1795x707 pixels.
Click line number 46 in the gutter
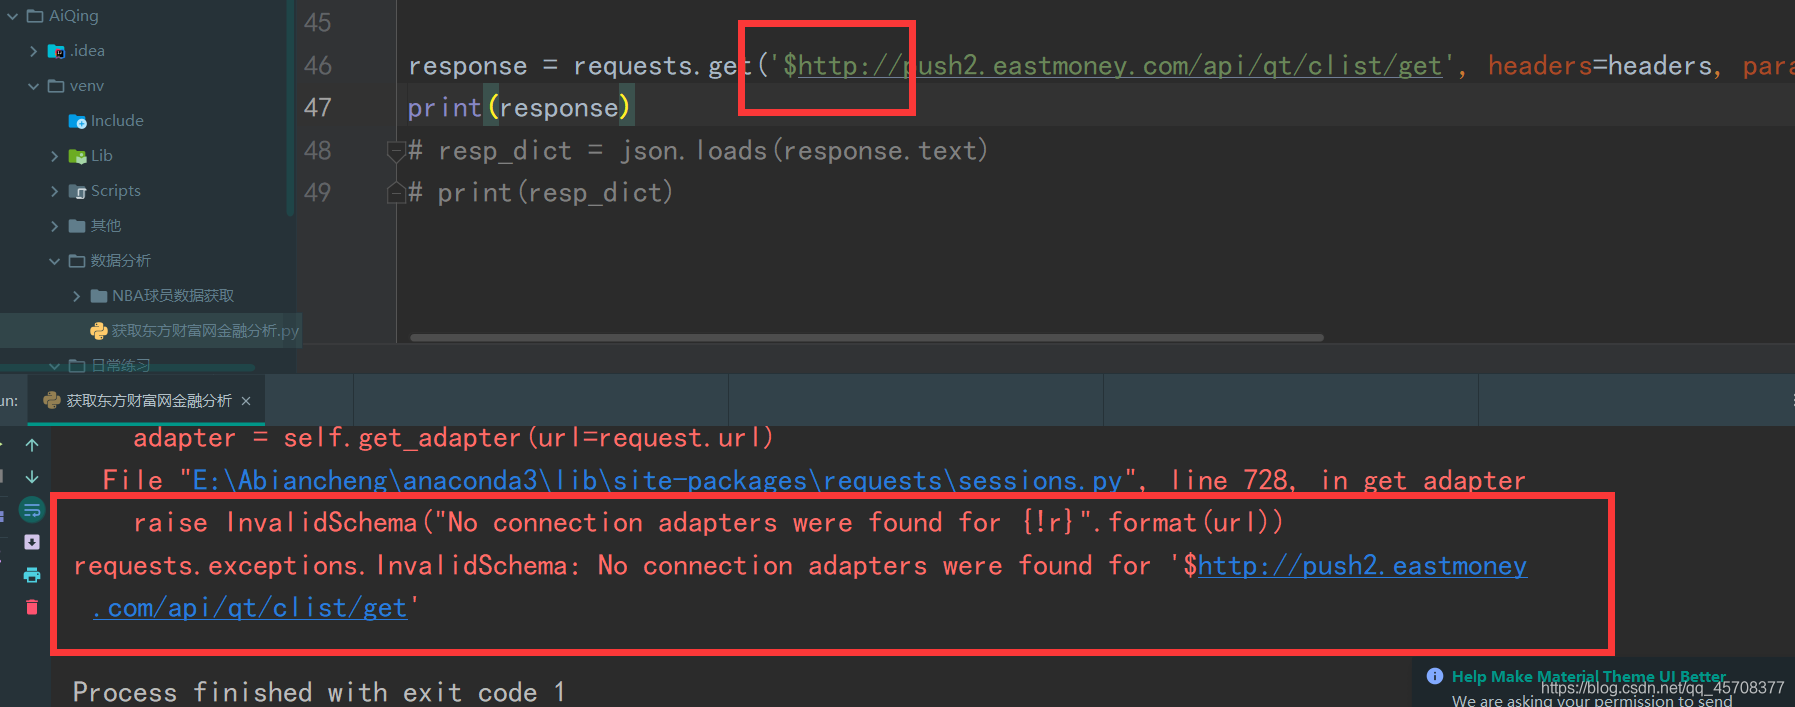(317, 66)
